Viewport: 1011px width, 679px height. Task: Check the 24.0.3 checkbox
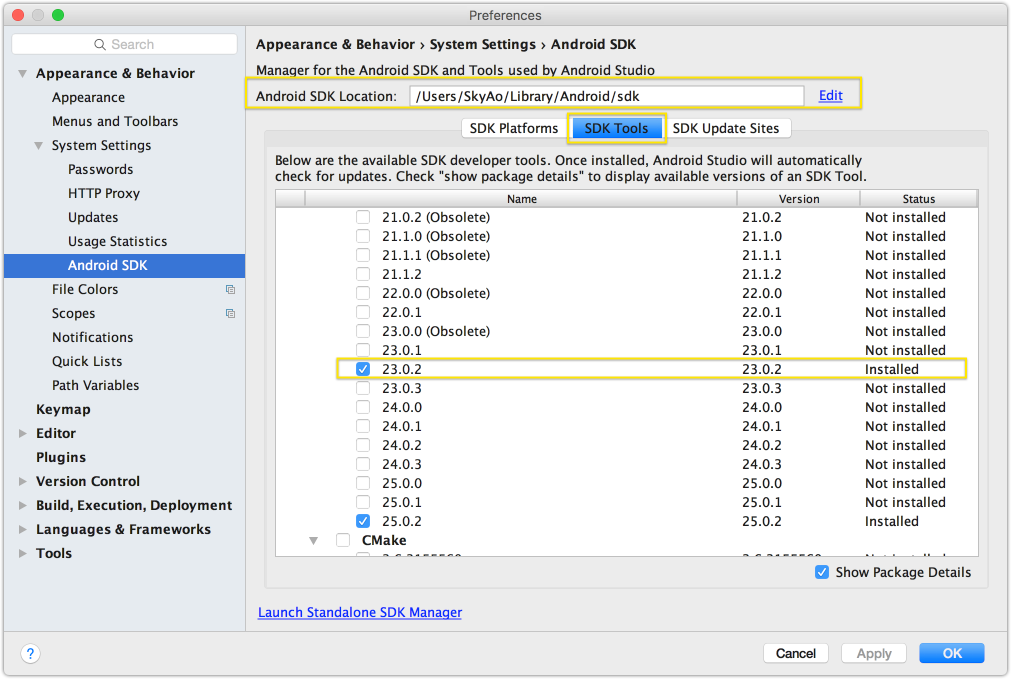pos(363,464)
